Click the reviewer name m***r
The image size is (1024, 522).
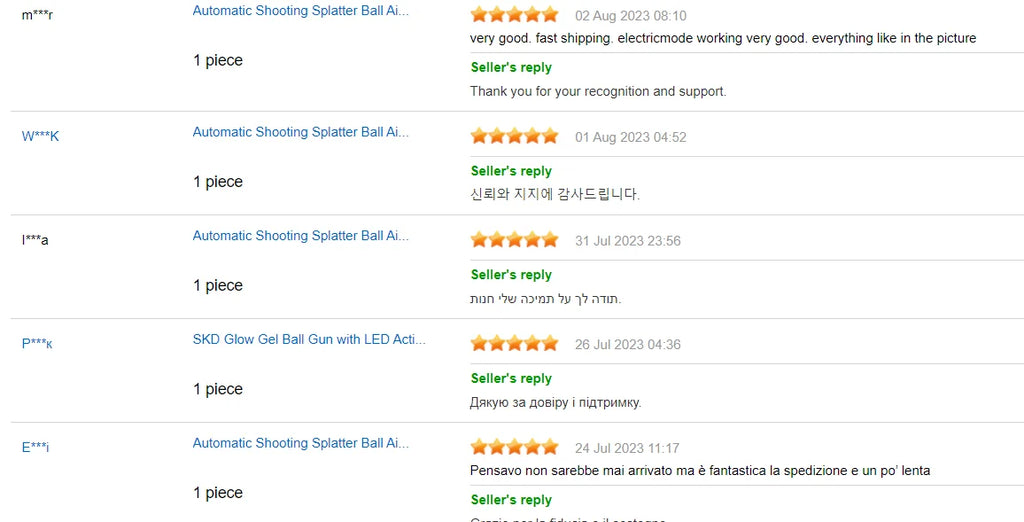click(38, 15)
